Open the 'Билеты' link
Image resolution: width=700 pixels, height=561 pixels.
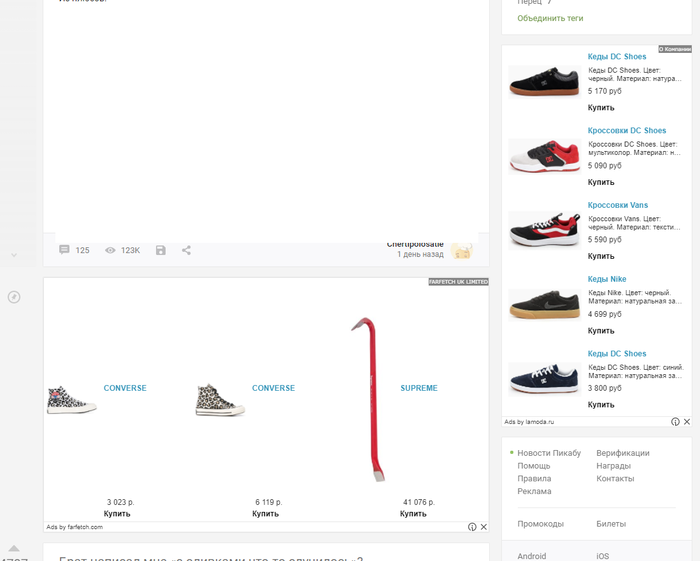click(x=611, y=524)
